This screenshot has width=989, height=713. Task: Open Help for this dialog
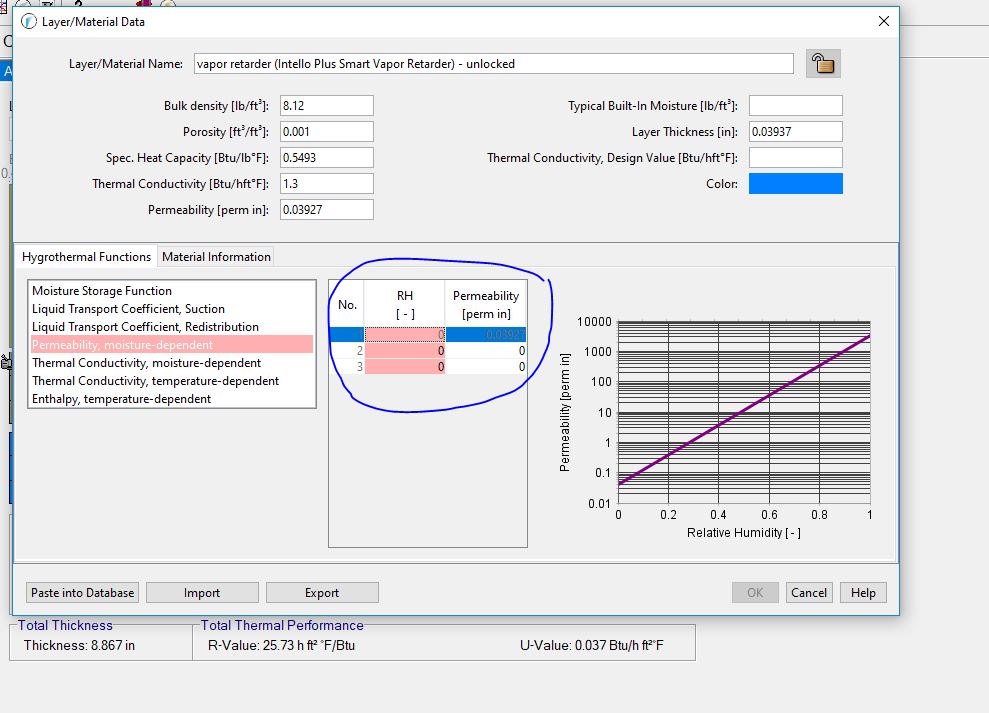click(863, 593)
